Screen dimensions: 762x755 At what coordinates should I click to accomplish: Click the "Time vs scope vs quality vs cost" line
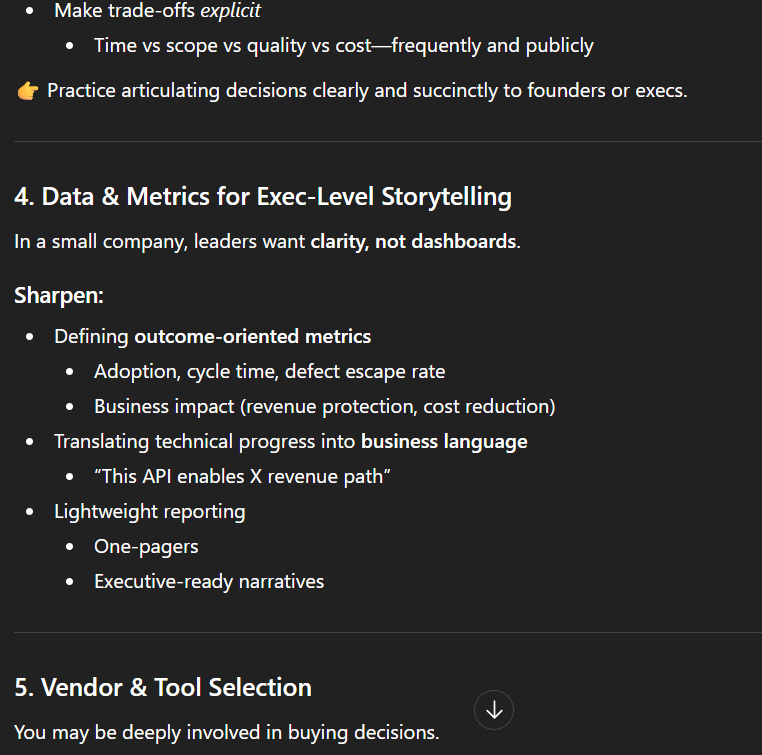[343, 45]
